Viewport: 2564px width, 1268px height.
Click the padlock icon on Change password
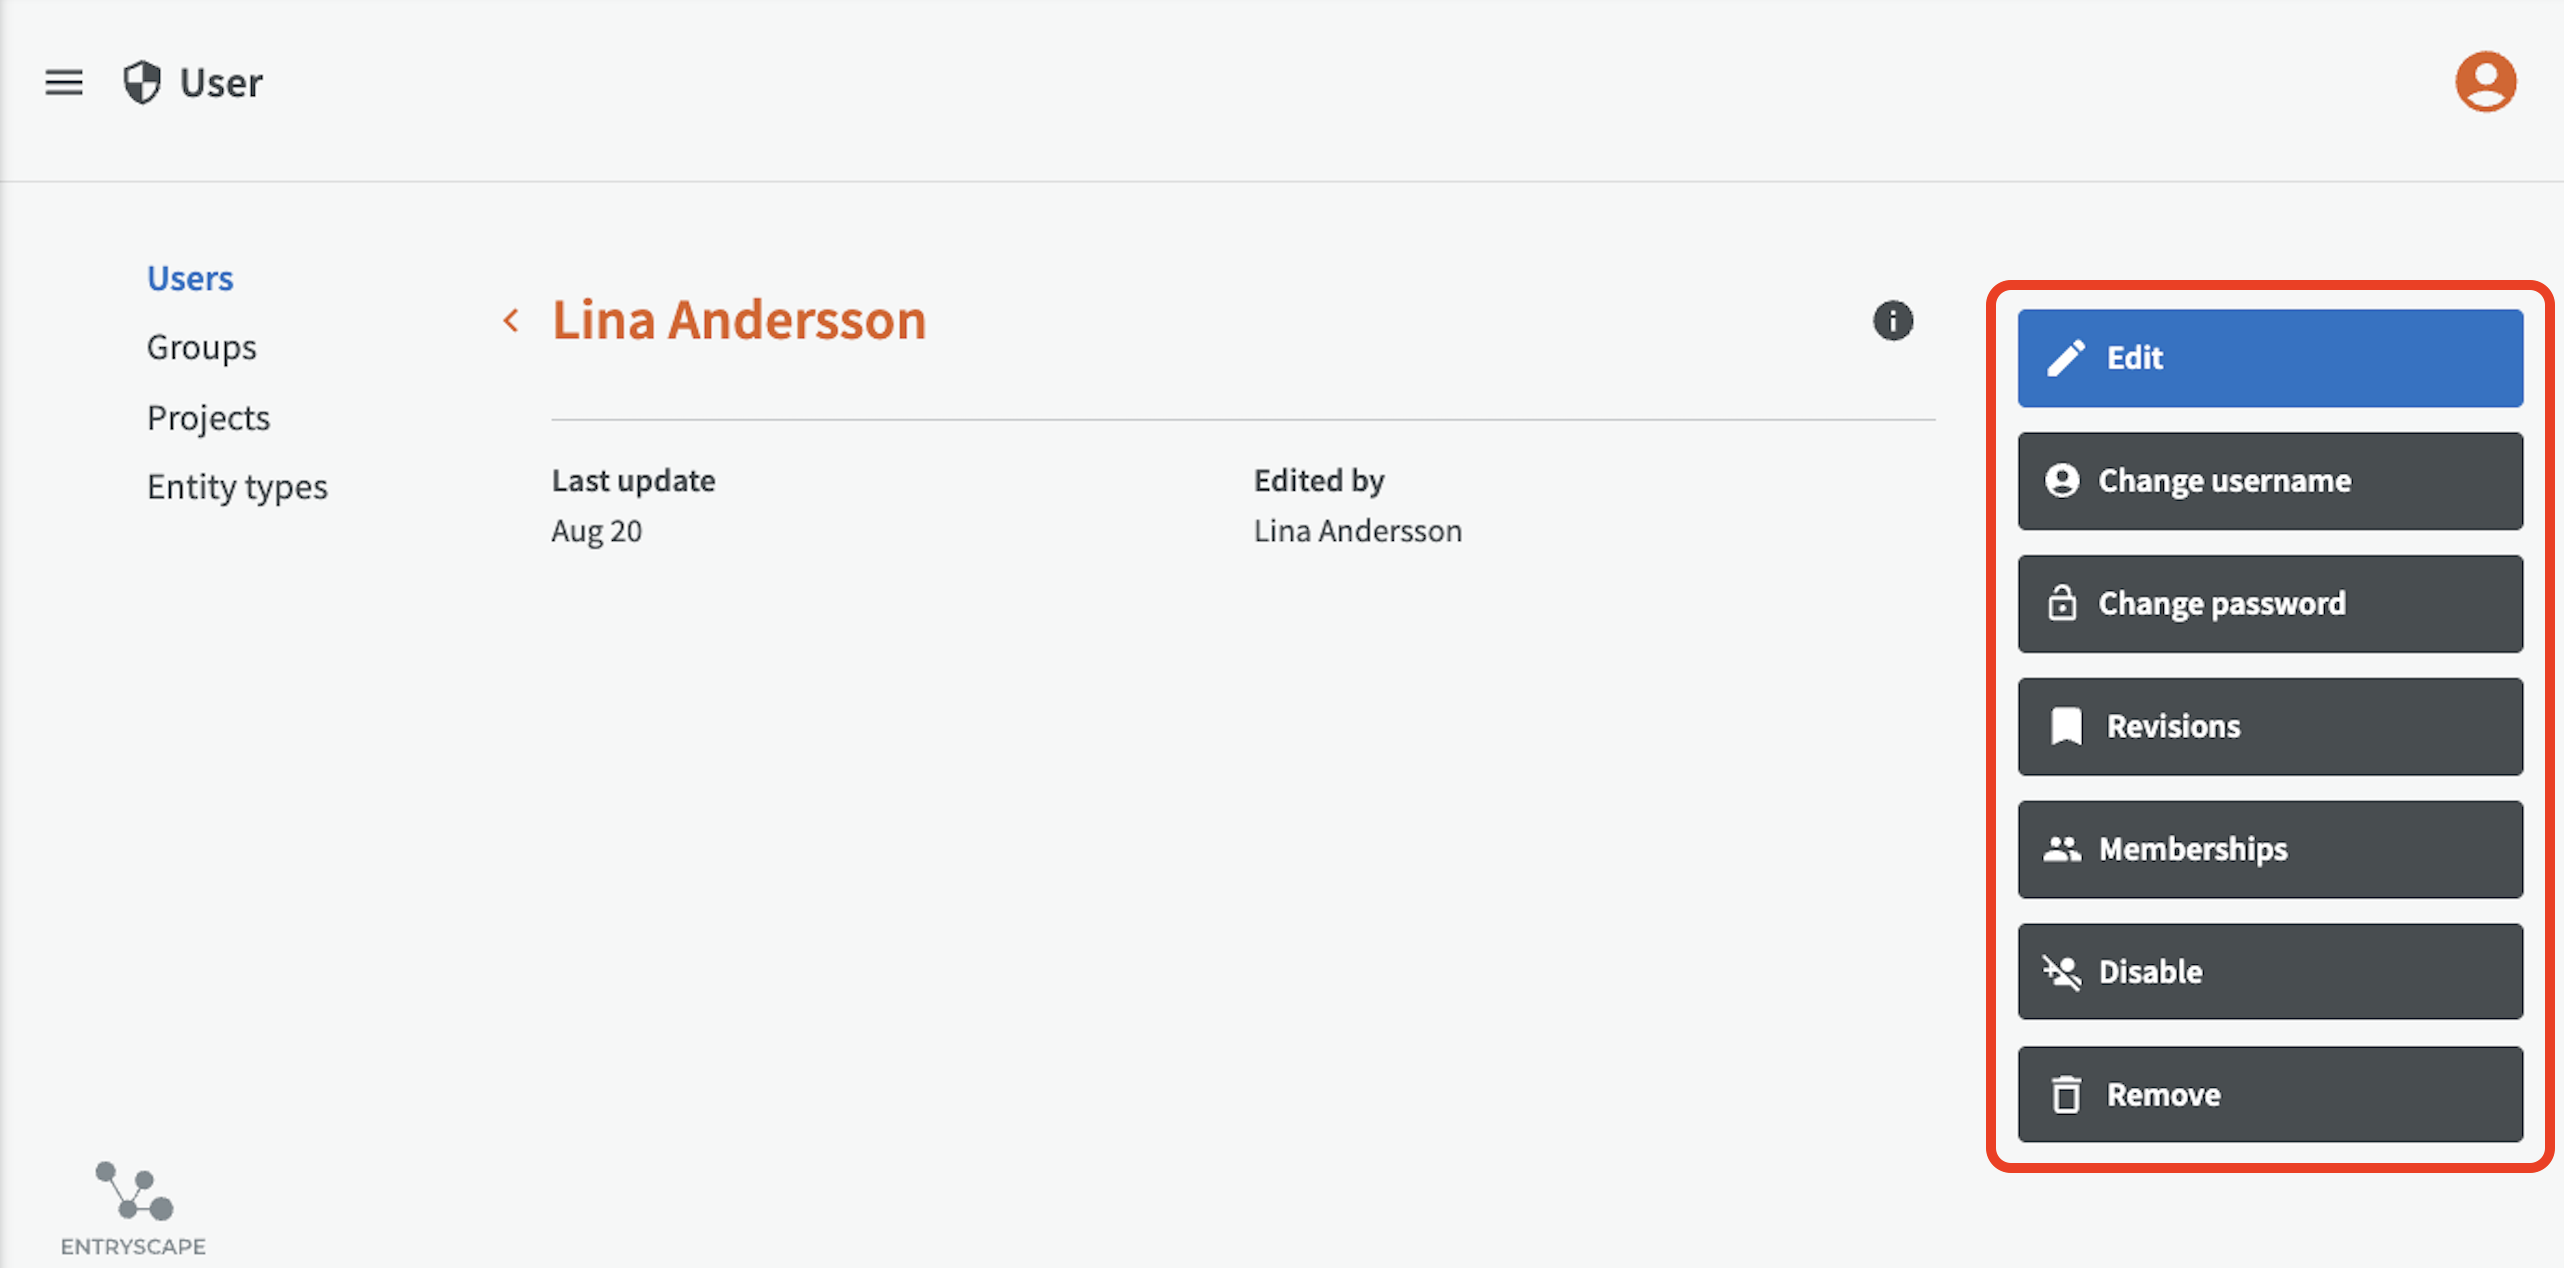[x=2062, y=603]
